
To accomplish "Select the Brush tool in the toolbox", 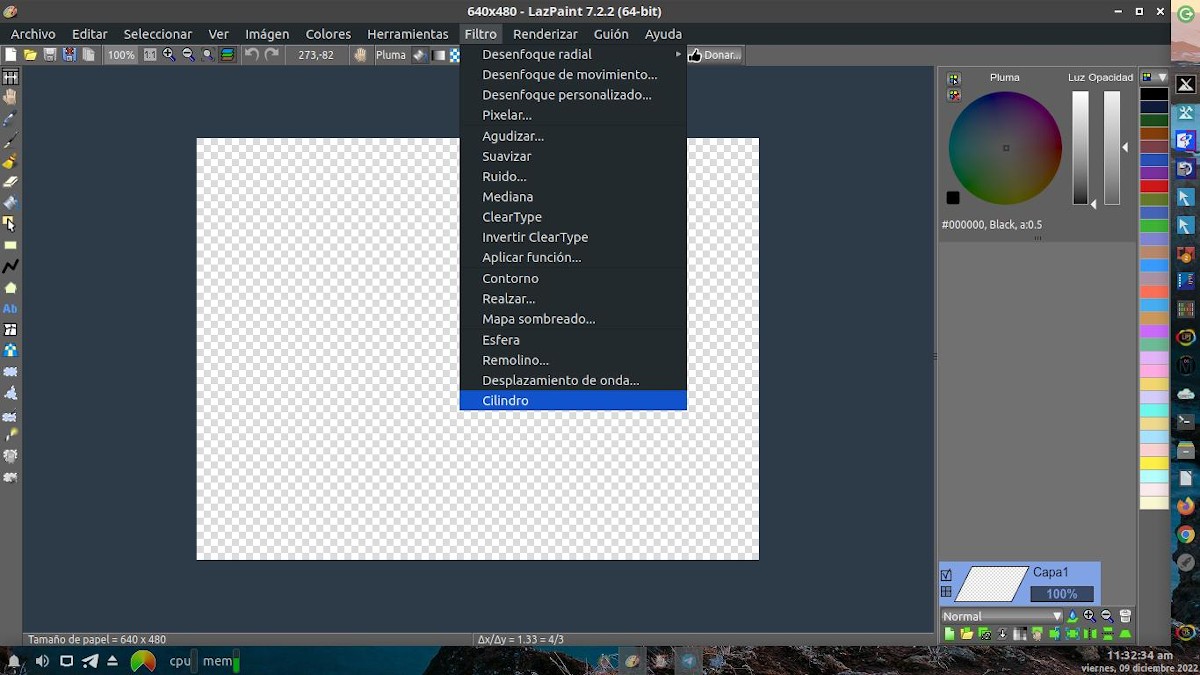I will (x=10, y=161).
